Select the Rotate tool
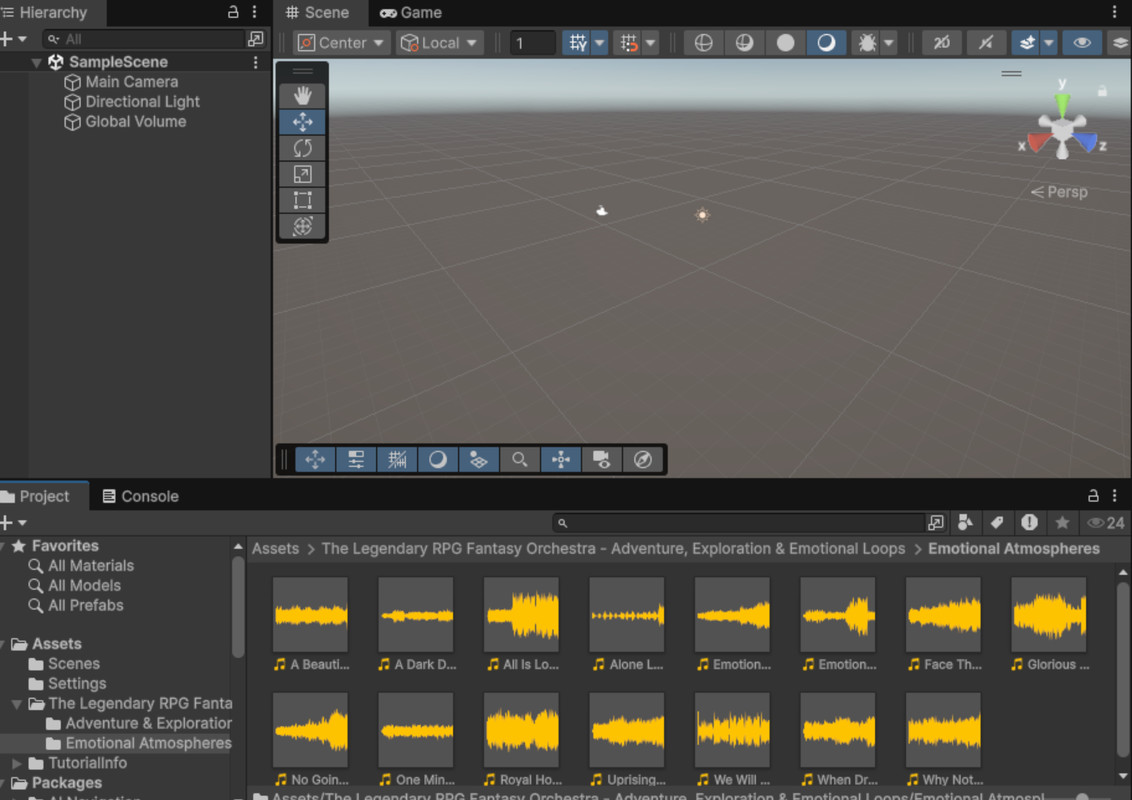Viewport: 1132px width, 800px height. pyautogui.click(x=302, y=148)
